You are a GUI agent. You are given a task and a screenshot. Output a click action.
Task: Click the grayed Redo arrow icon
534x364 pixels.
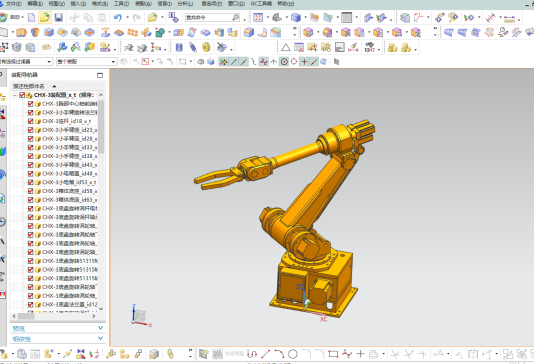(137, 17)
